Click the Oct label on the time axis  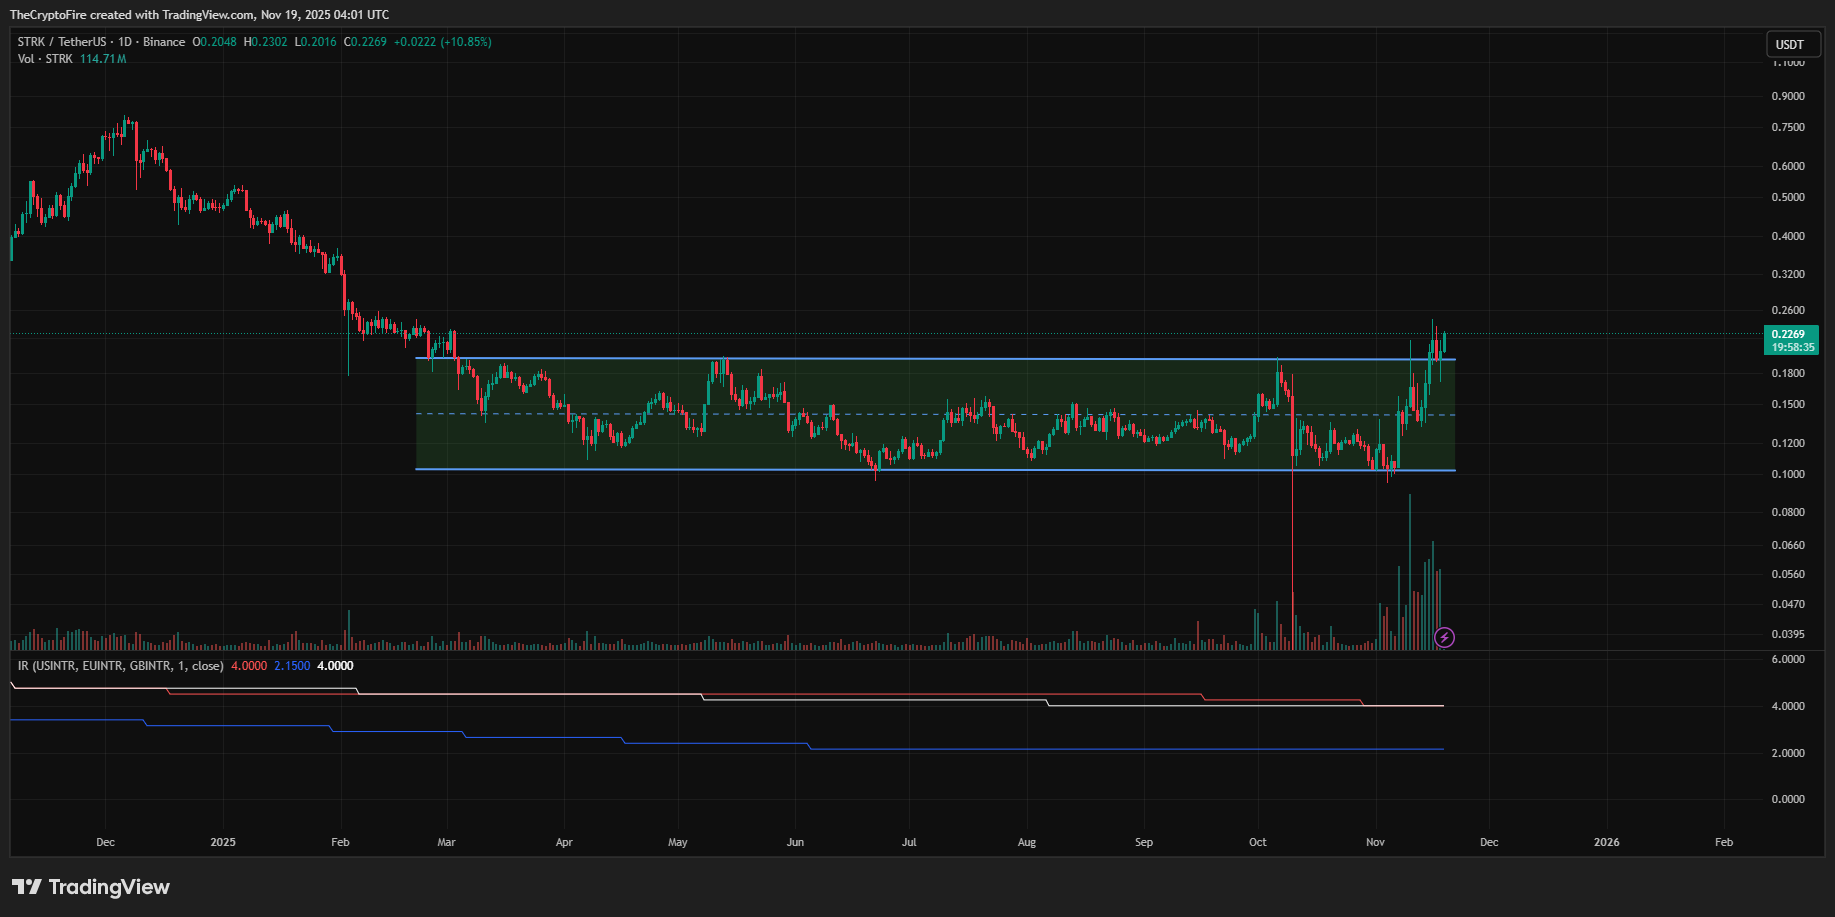[1258, 842]
